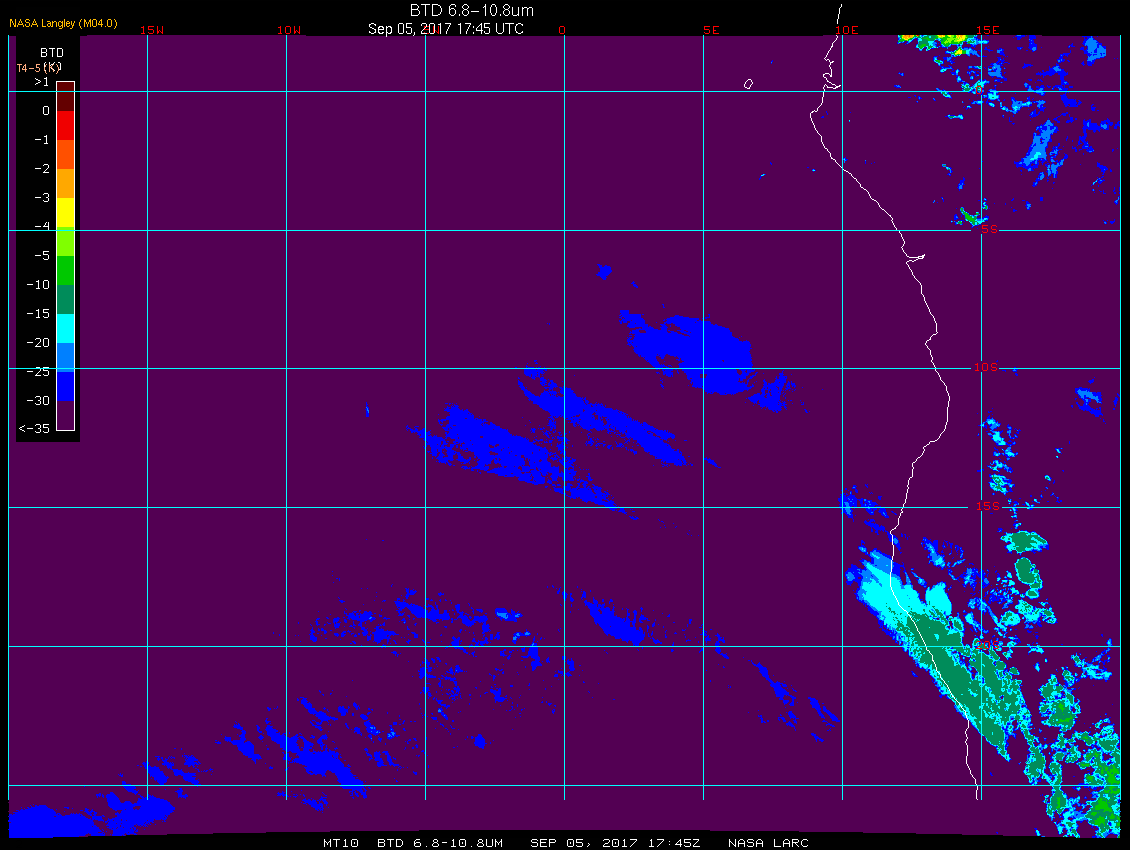Click the '10S' latitude label
The height and width of the screenshot is (850, 1130).
[x=986, y=368]
